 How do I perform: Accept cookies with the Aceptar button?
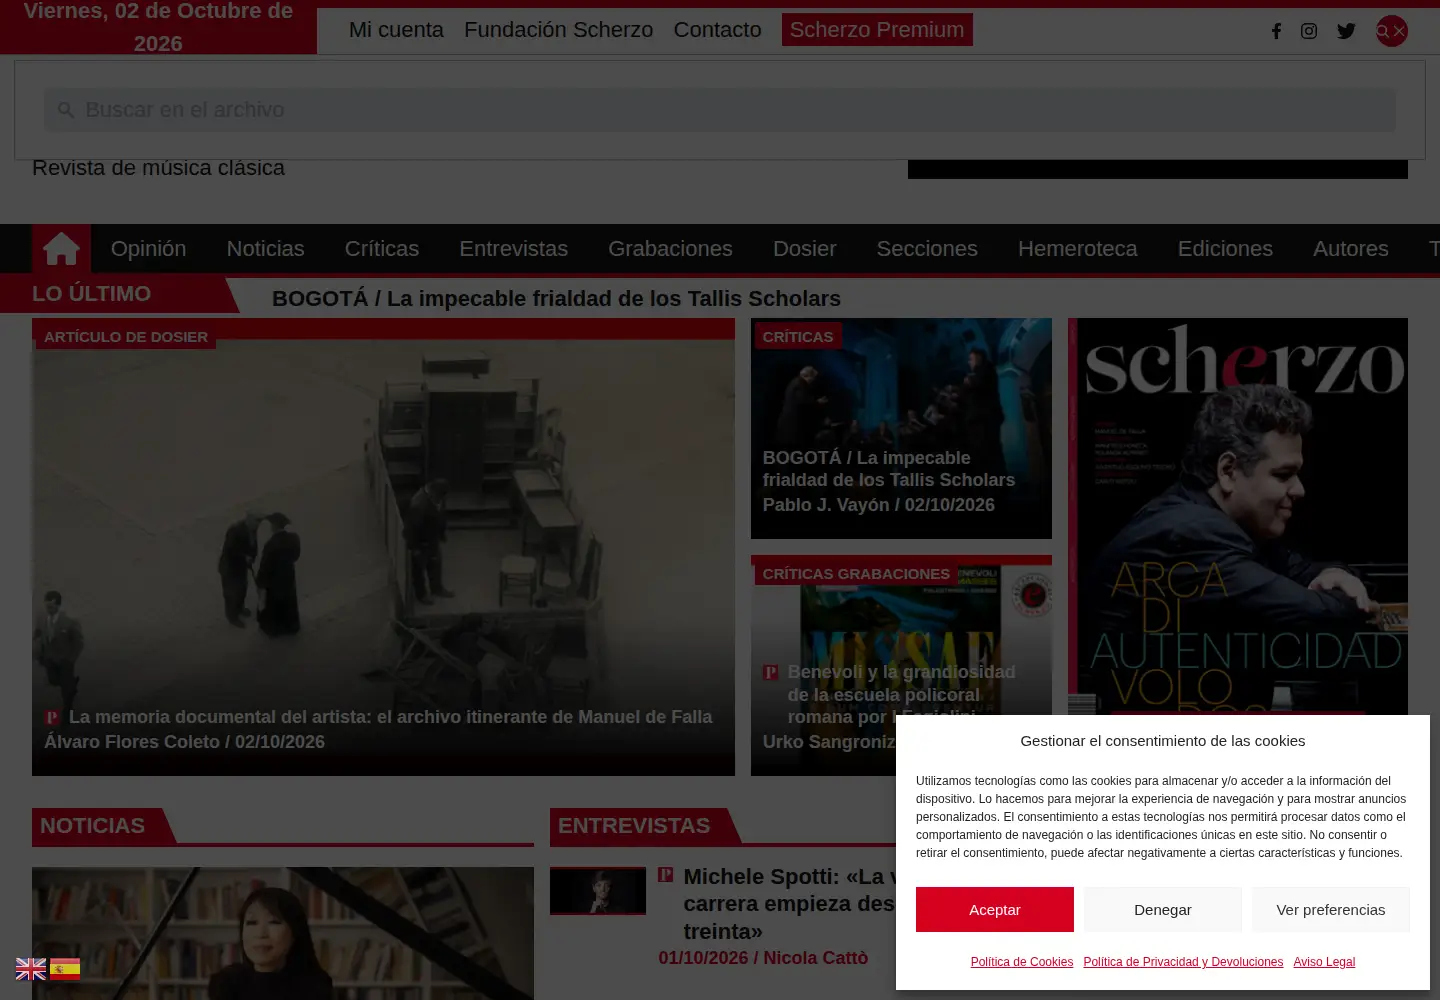click(x=995, y=910)
